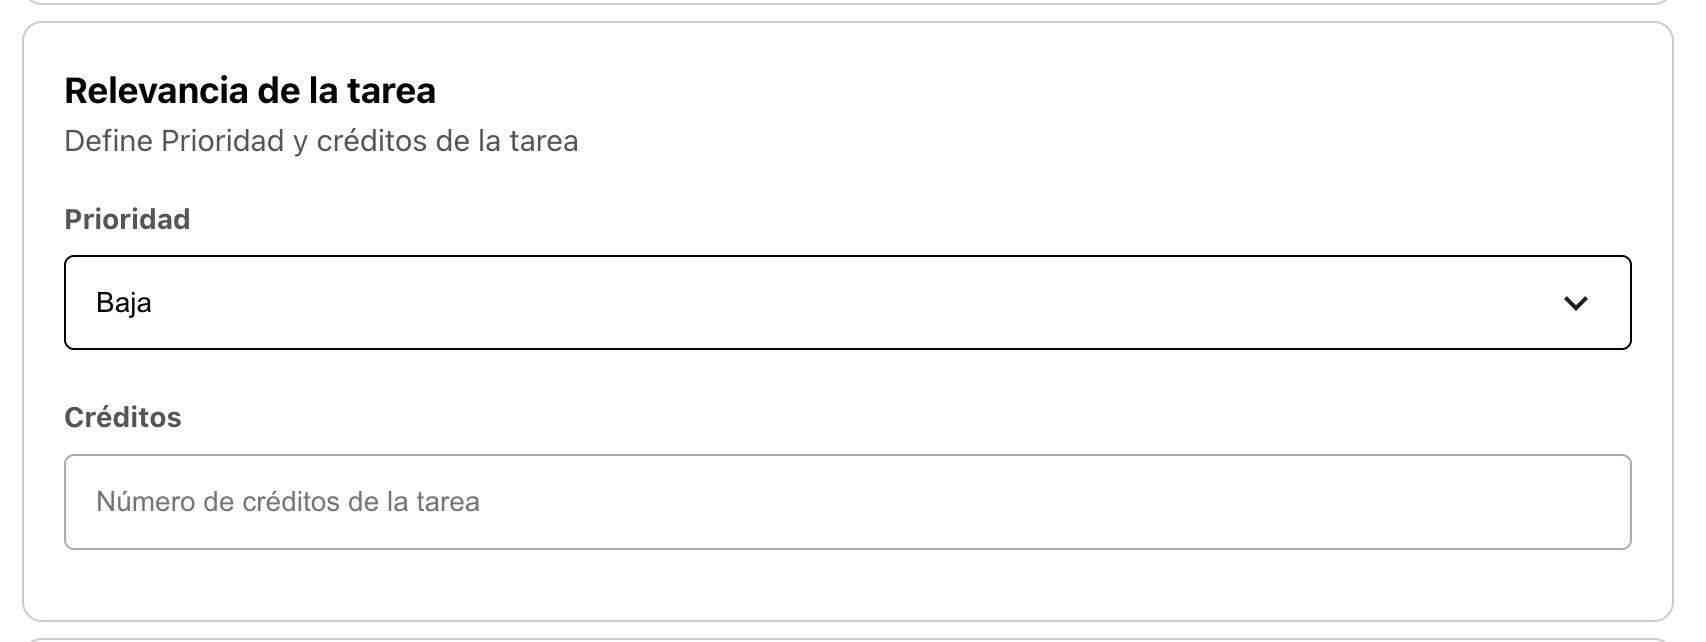Click the border of the Prioridad select
This screenshot has height=642, width=1706.
tap(848, 257)
